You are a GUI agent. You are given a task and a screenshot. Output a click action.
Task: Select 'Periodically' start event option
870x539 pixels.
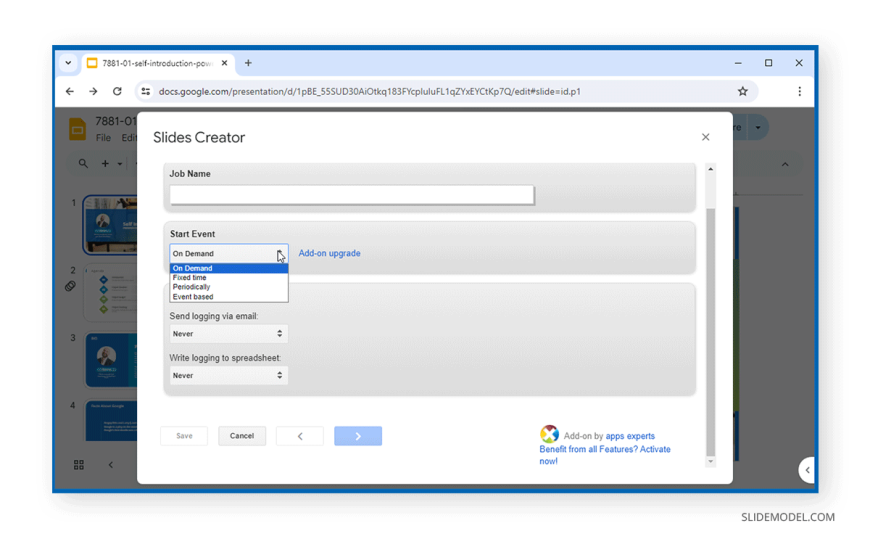tap(192, 287)
